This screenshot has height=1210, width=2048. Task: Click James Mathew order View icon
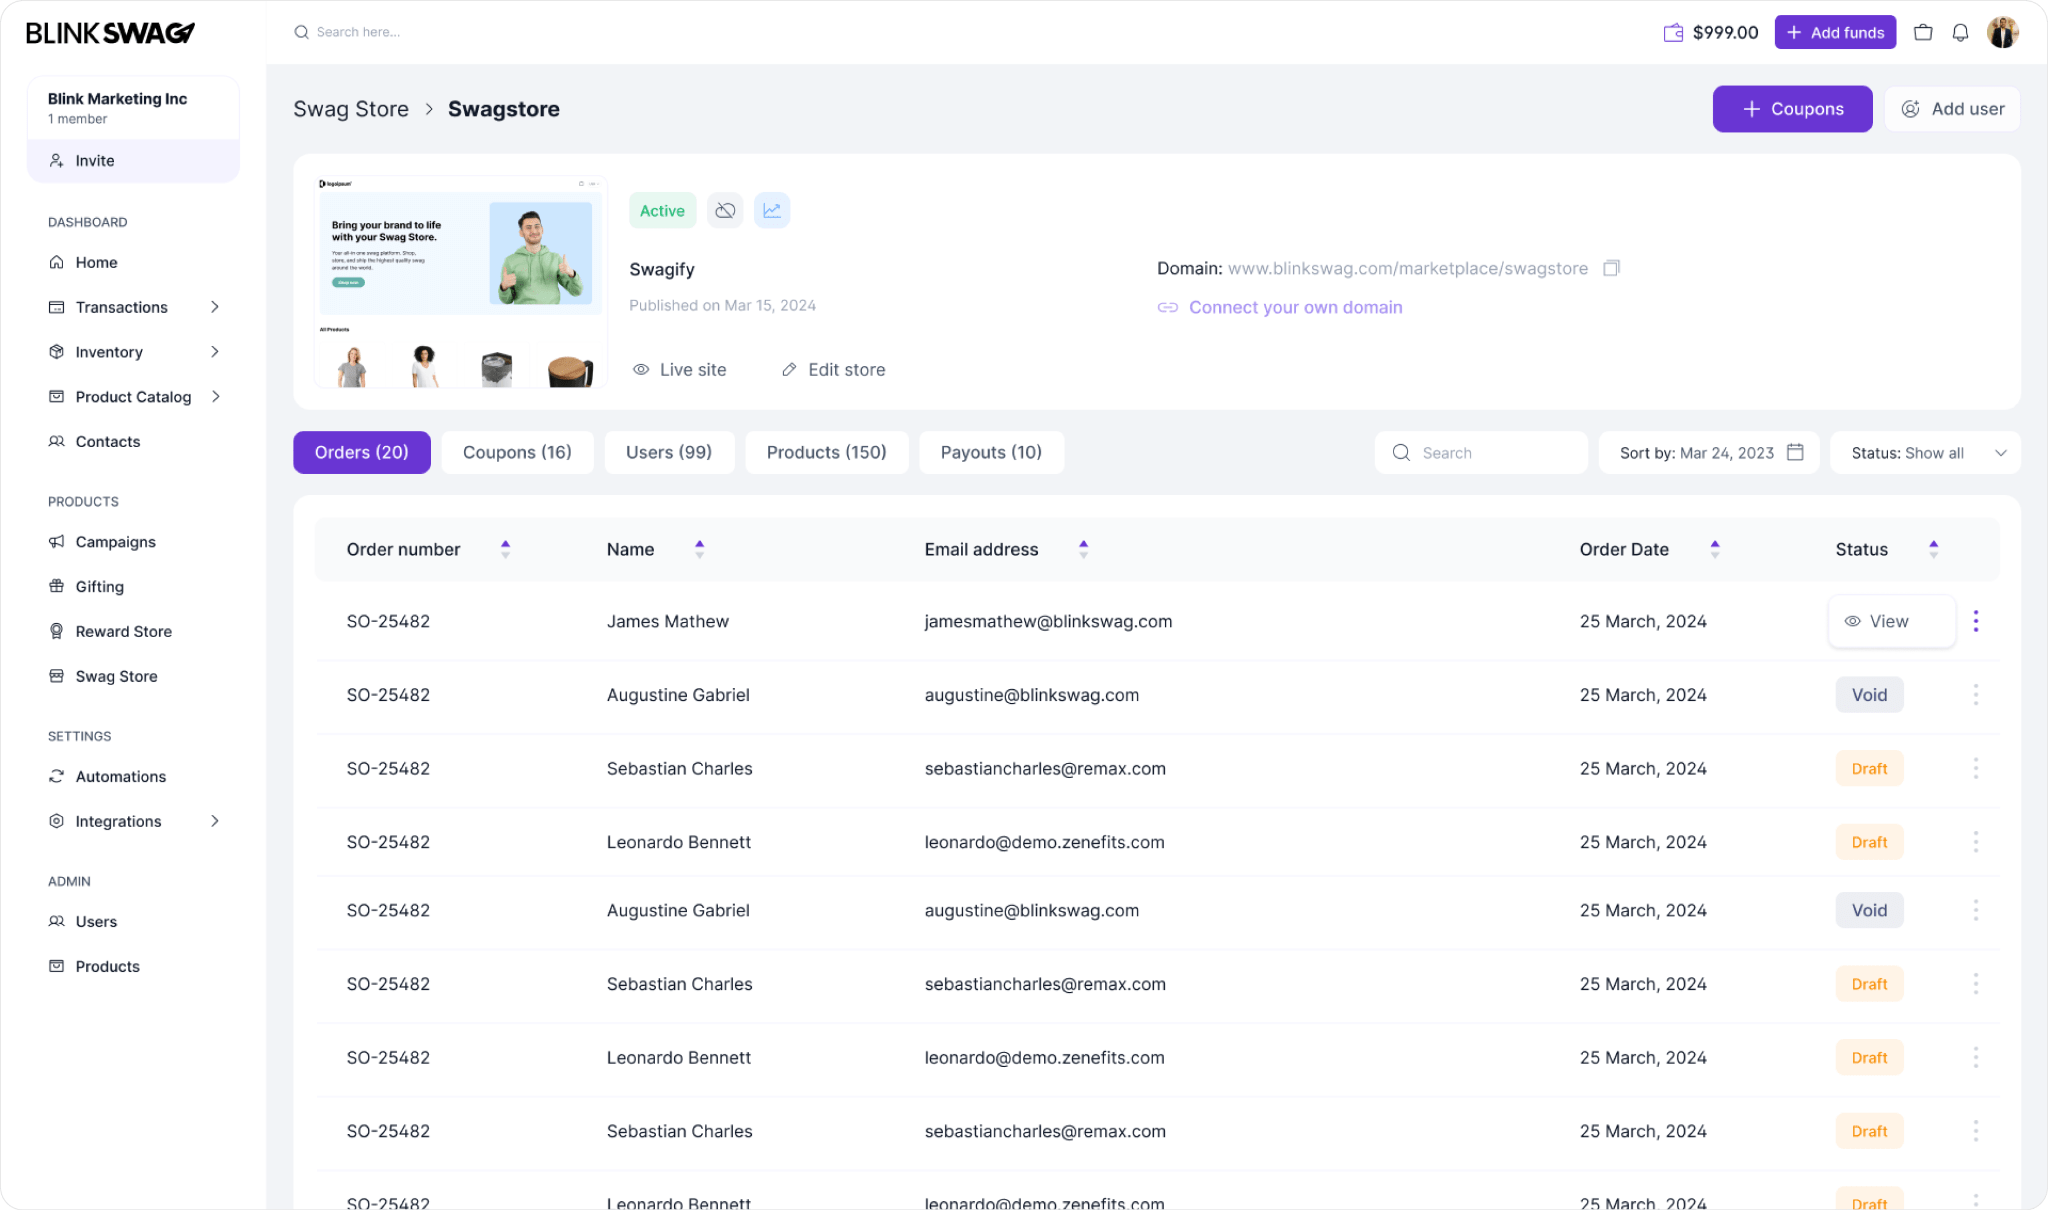pyautogui.click(x=1852, y=621)
